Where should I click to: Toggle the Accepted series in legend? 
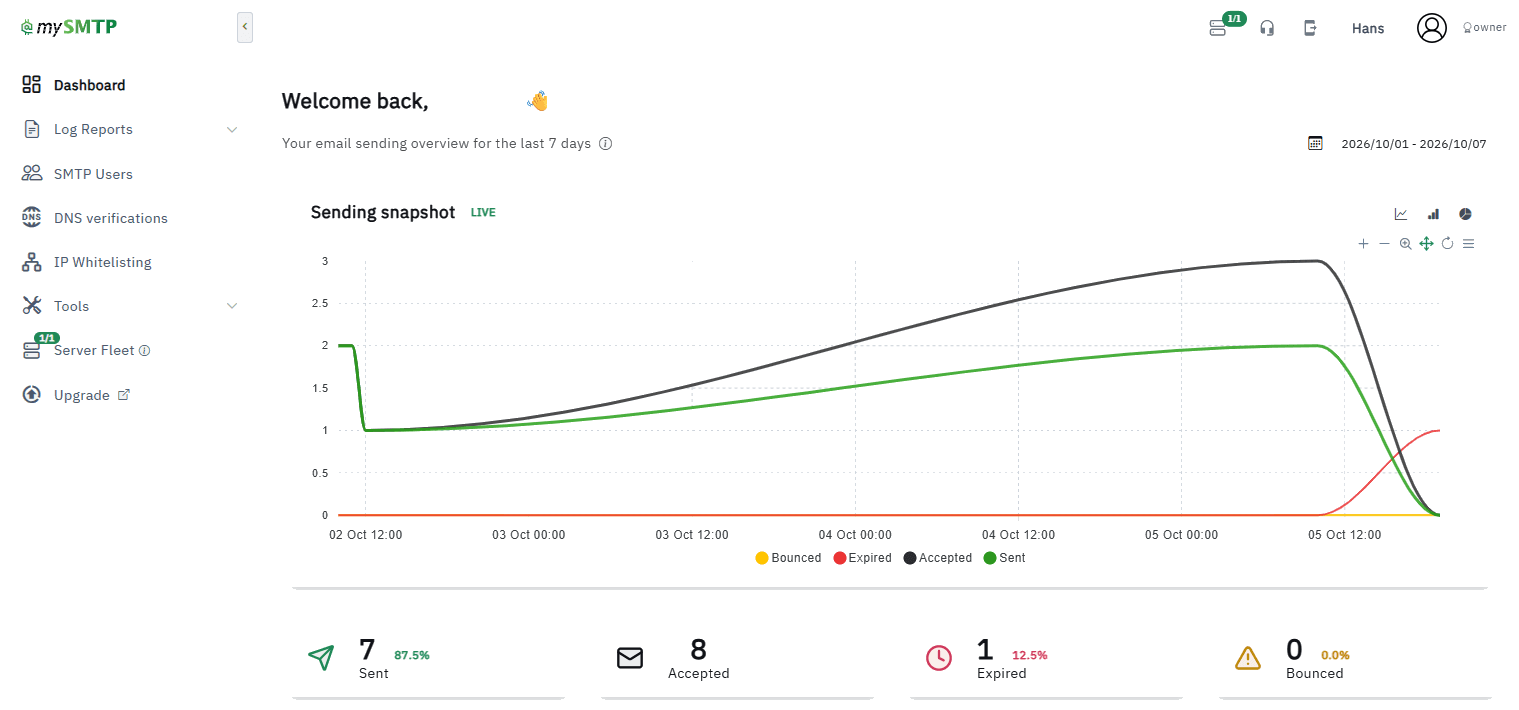coord(938,558)
